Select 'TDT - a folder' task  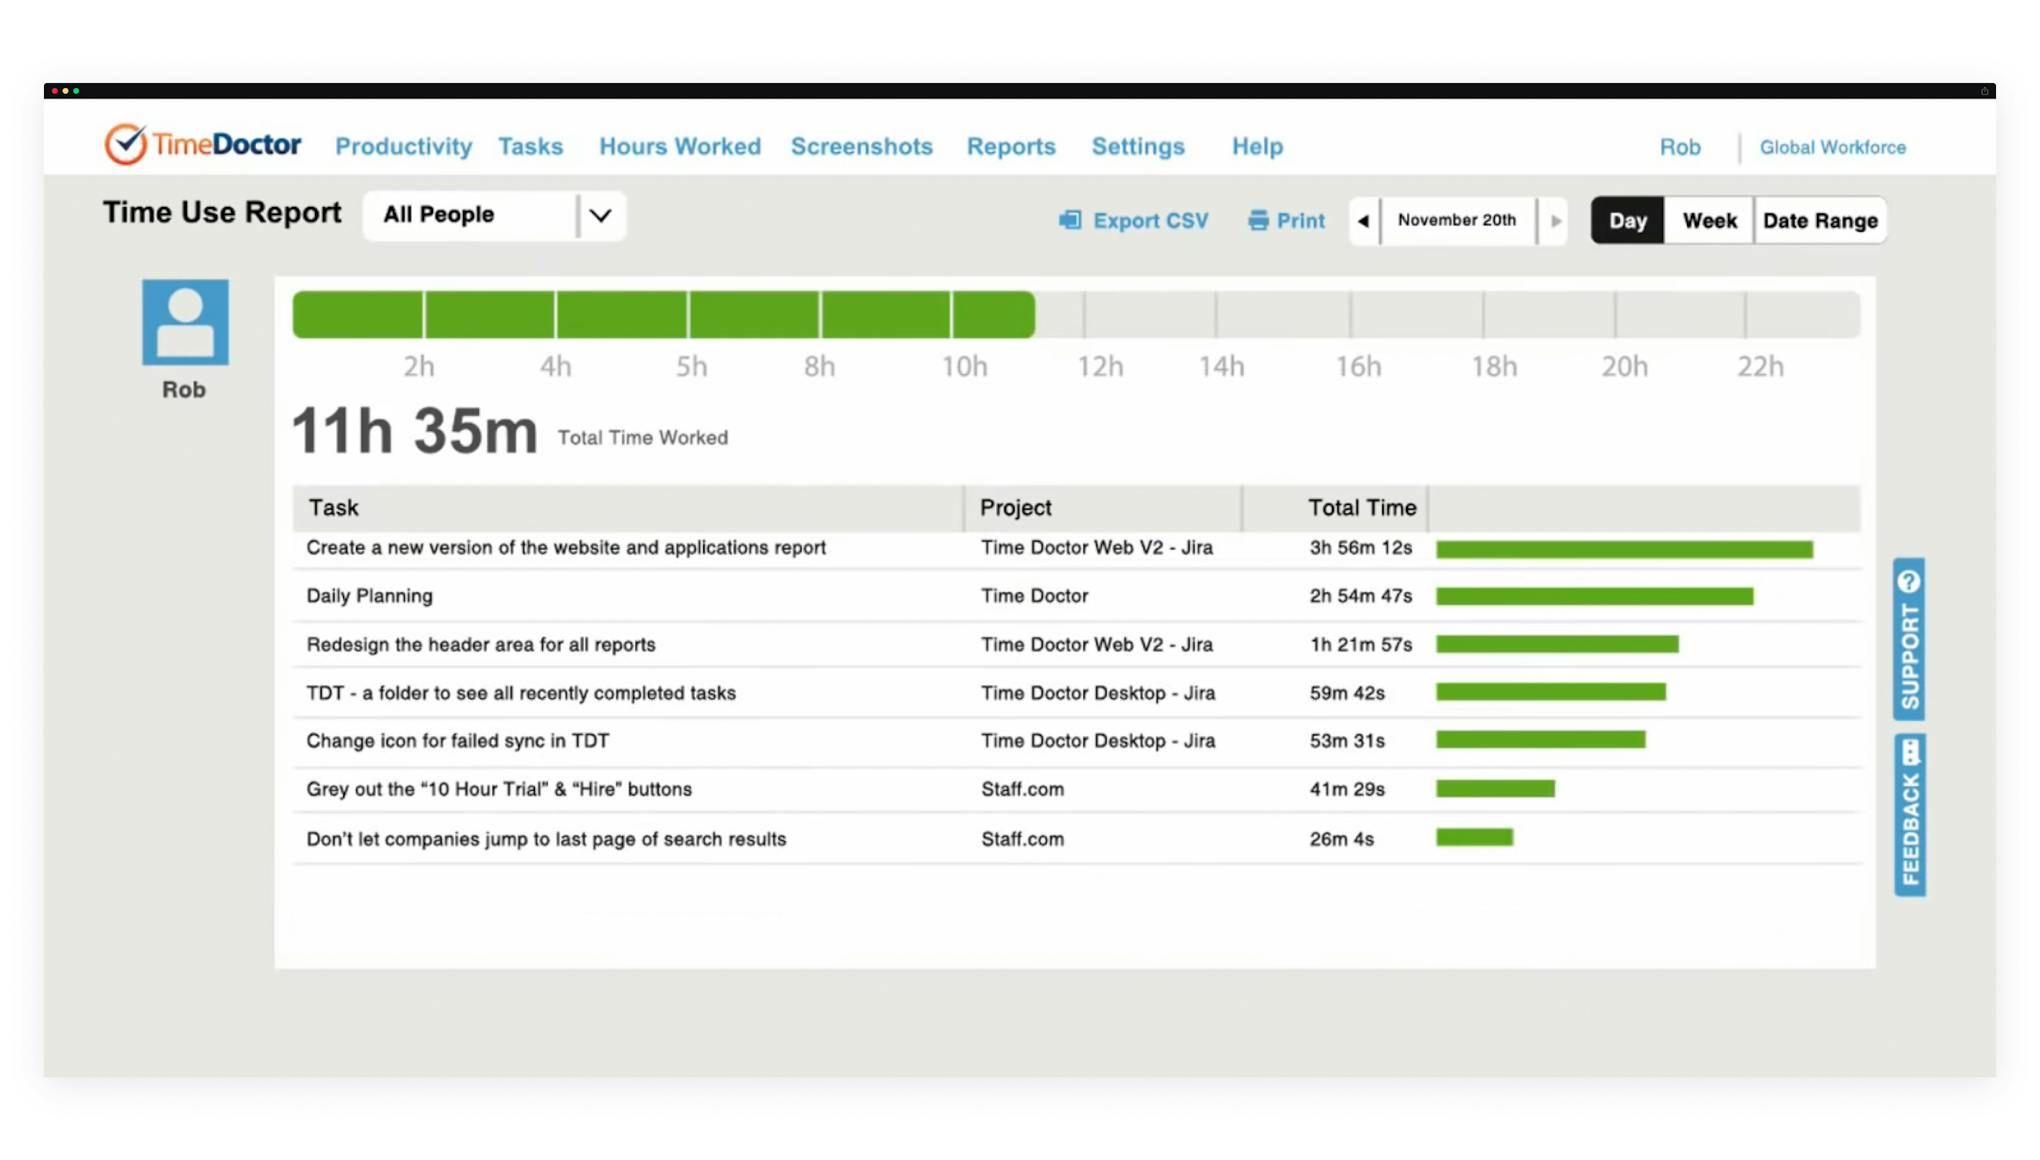[x=521, y=692]
